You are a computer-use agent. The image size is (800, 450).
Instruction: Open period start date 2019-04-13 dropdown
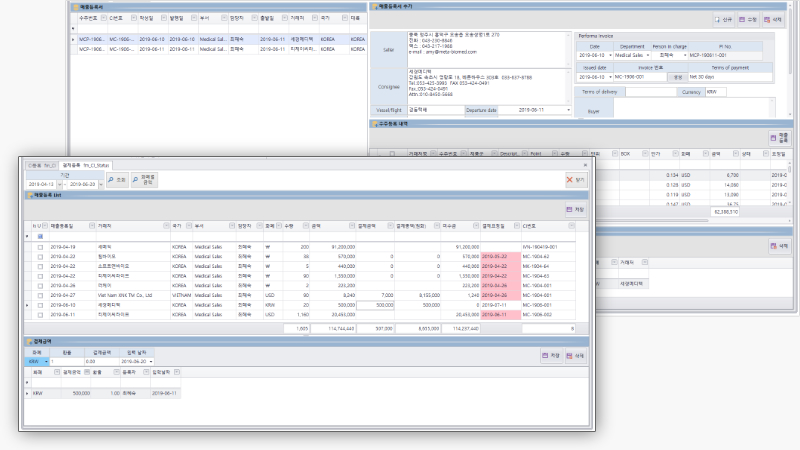click(x=59, y=184)
